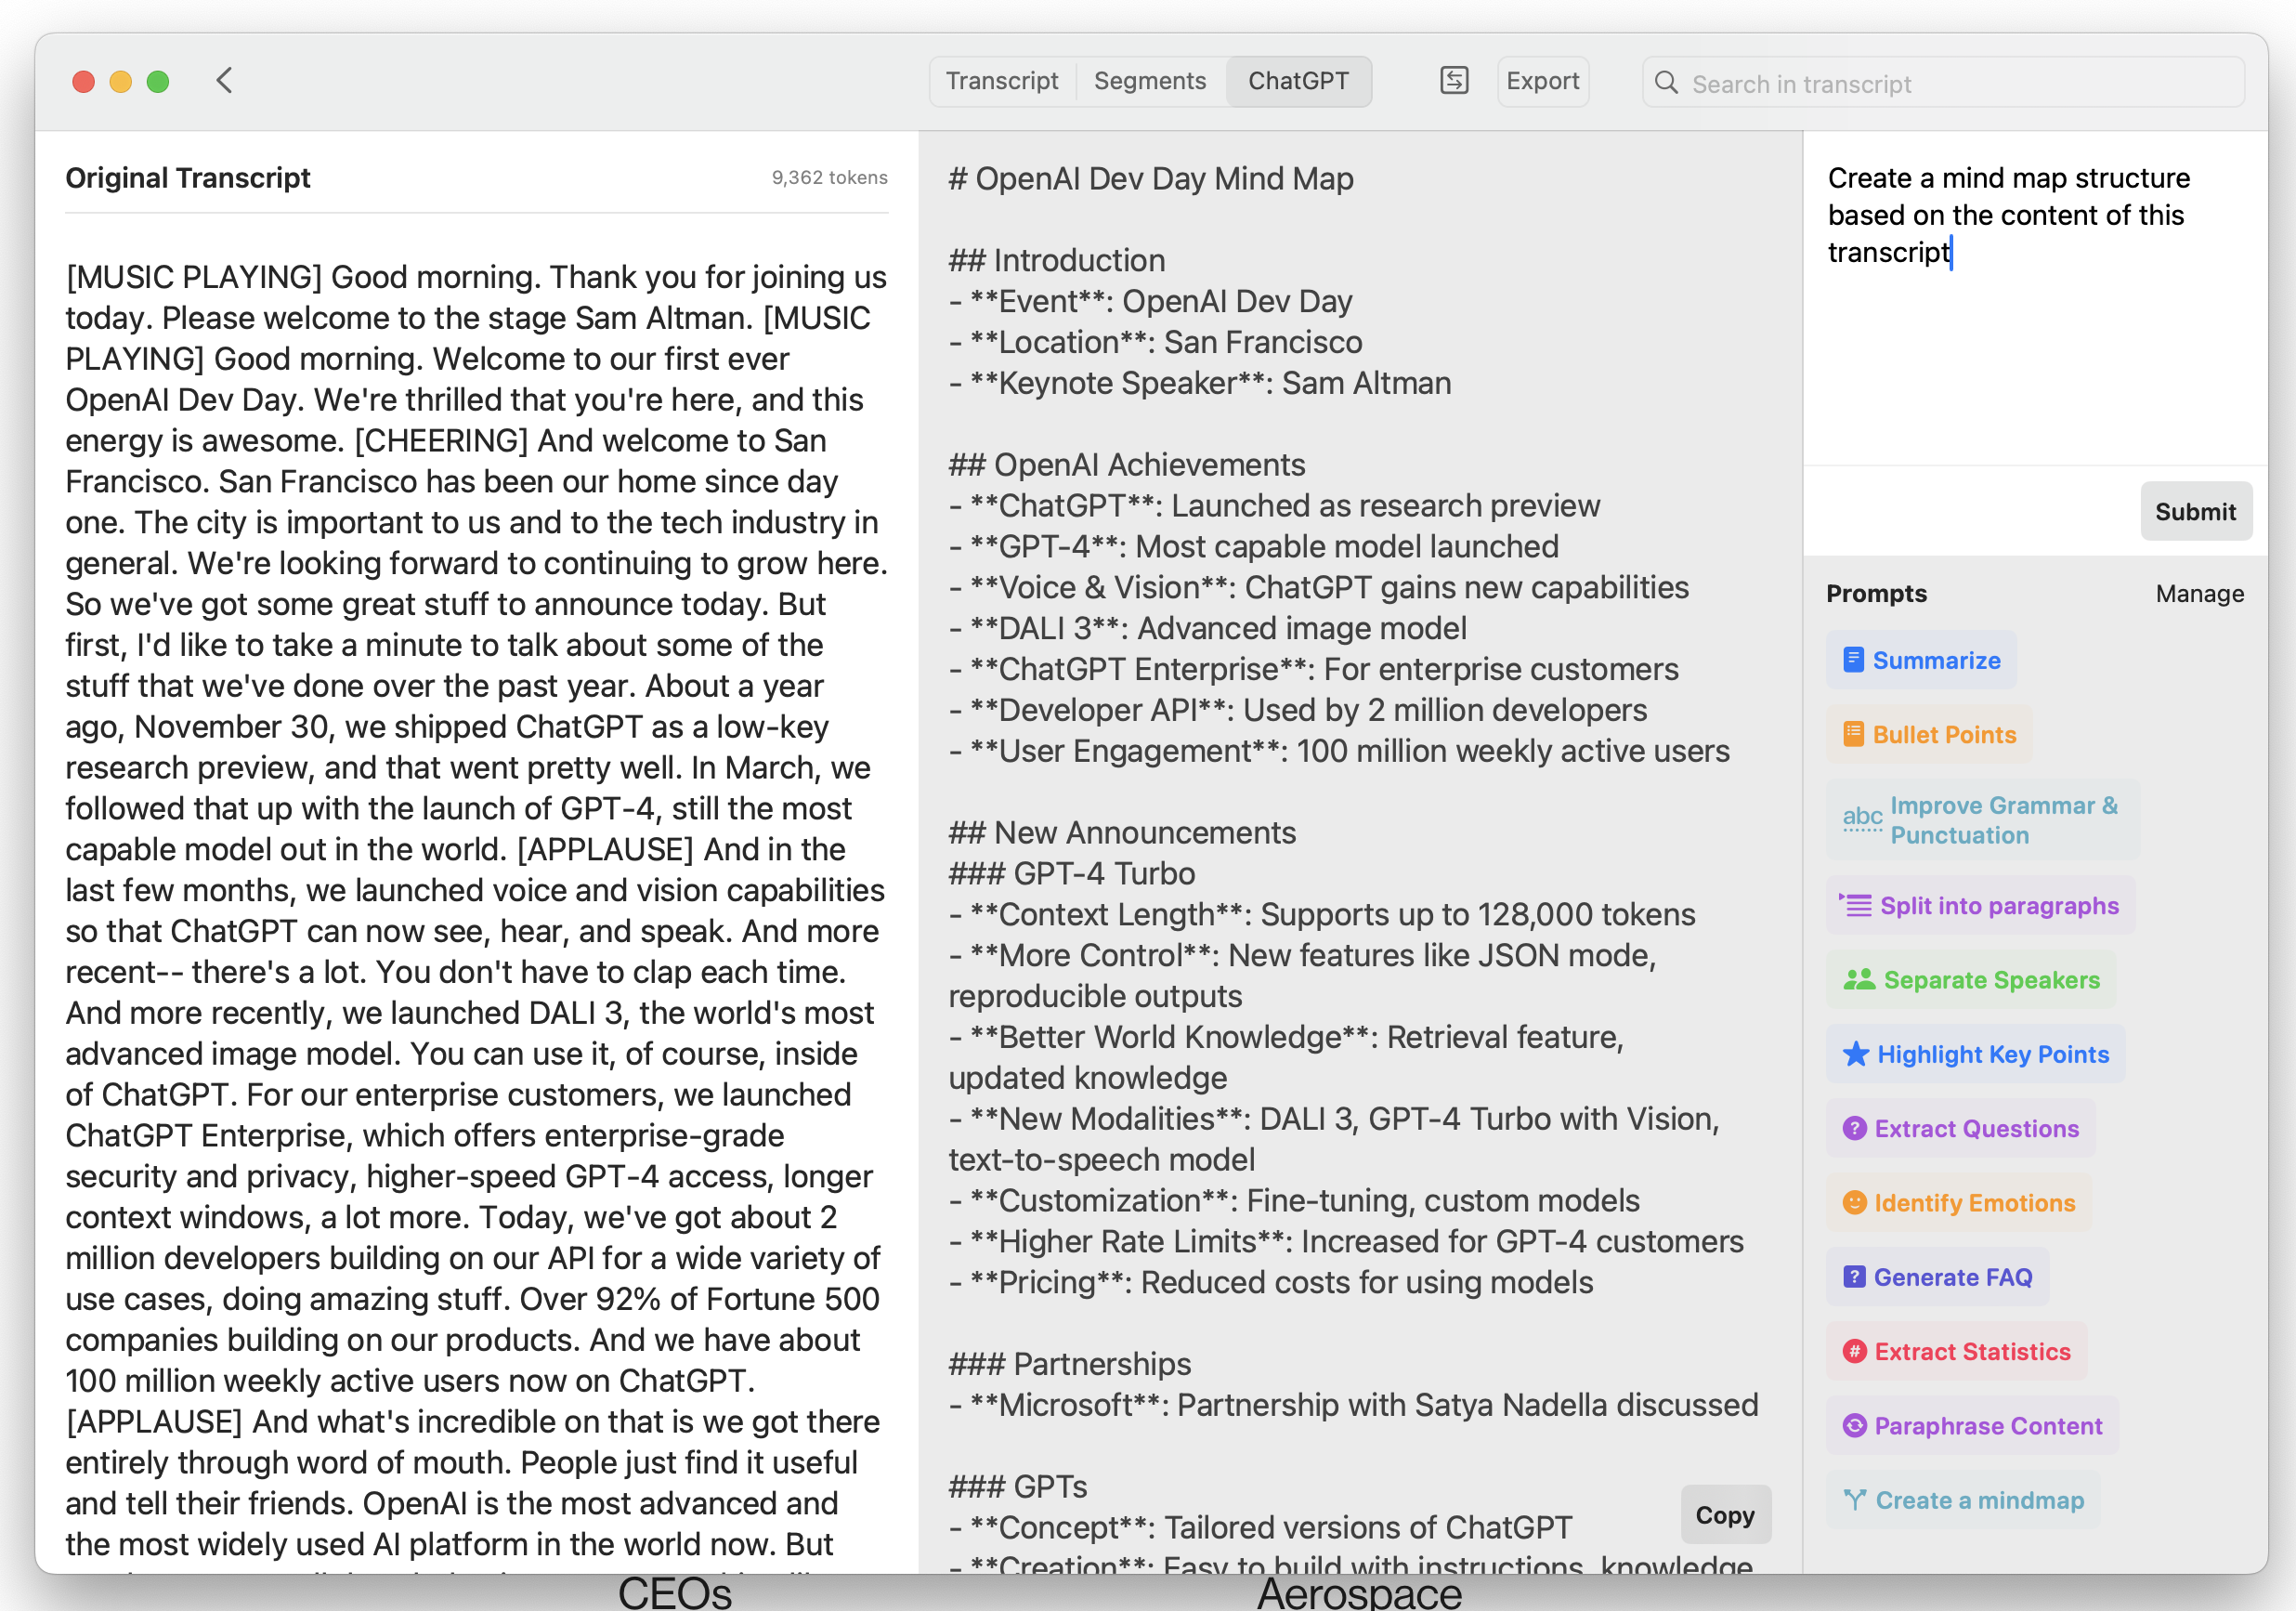Open the Segments tab
The height and width of the screenshot is (1611, 2296).
pos(1150,81)
